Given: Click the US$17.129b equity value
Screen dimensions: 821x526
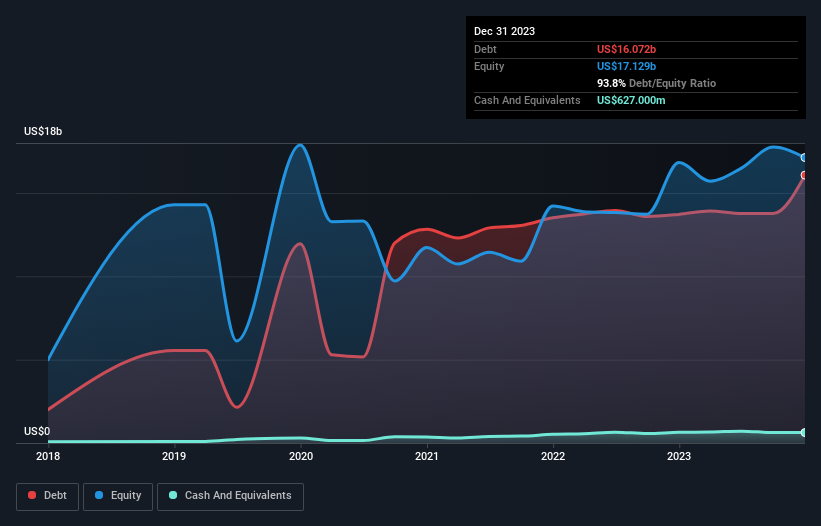Looking at the screenshot, I should [626, 66].
